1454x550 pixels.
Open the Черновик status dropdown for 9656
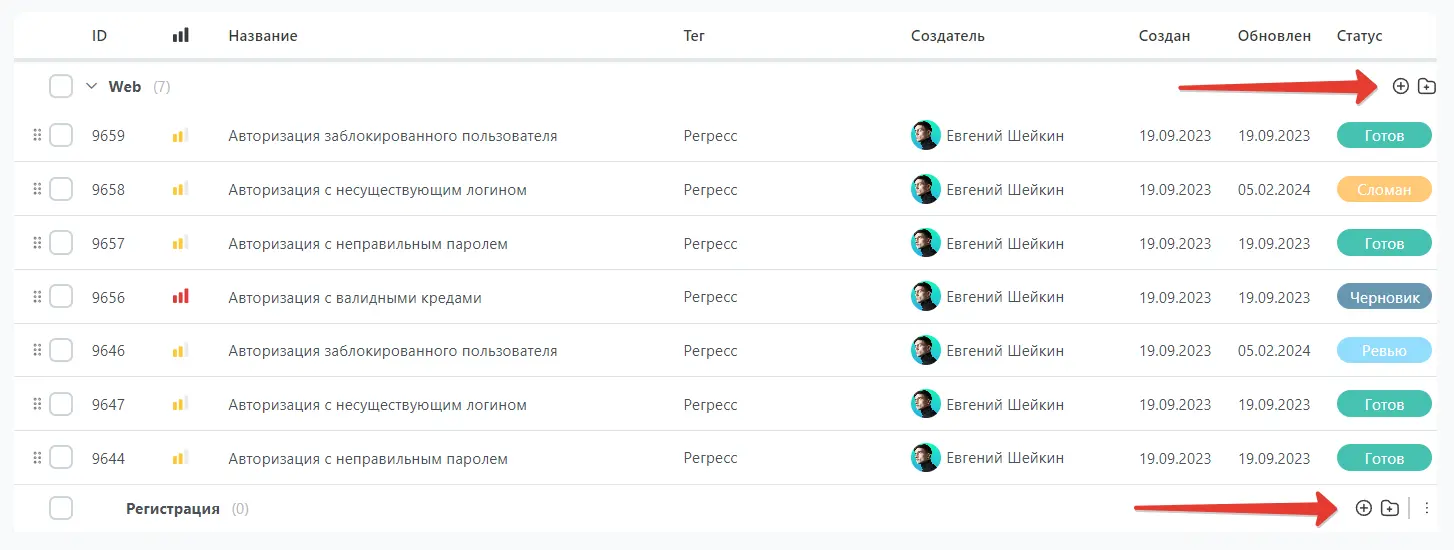pyautogui.click(x=1384, y=297)
